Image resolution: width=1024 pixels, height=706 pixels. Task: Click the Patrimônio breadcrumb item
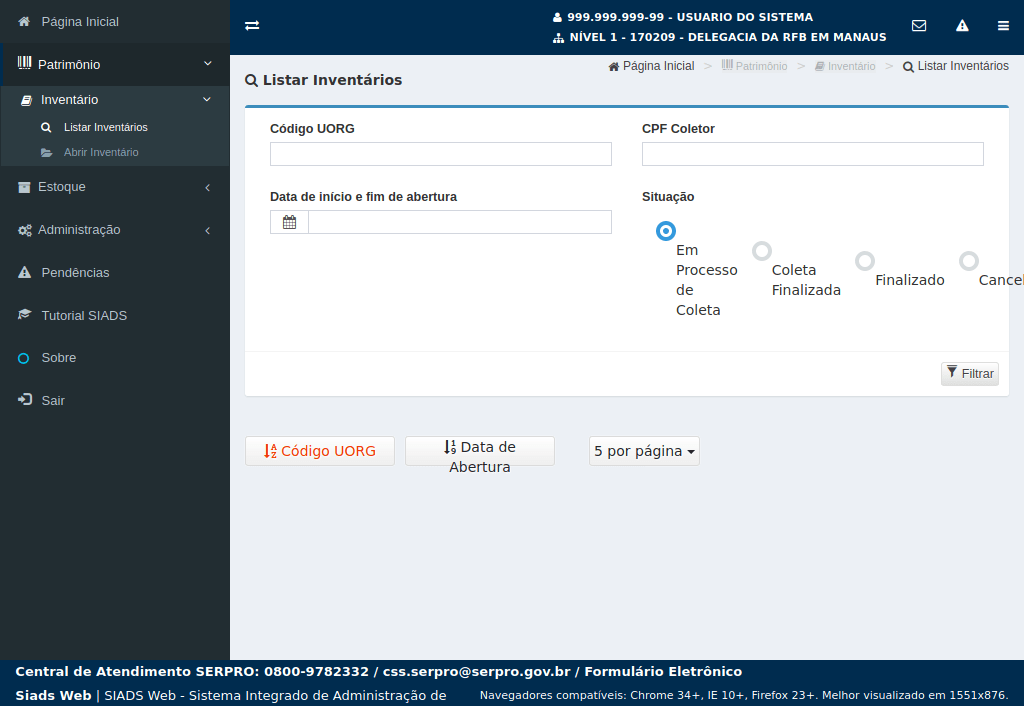click(x=754, y=66)
